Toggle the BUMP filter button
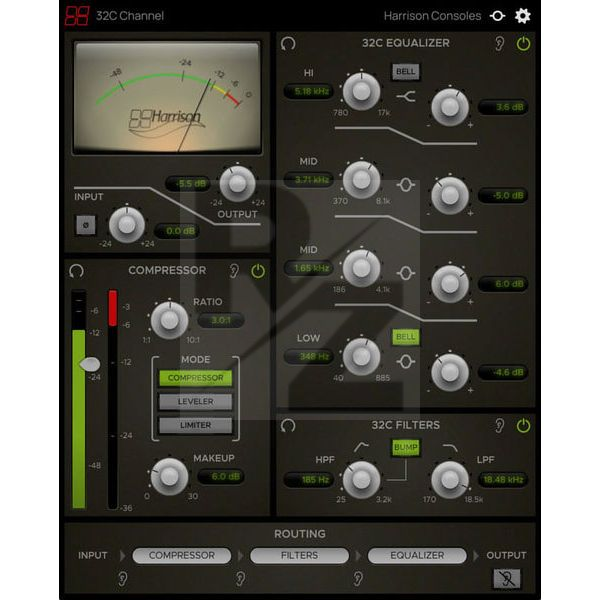 click(405, 447)
